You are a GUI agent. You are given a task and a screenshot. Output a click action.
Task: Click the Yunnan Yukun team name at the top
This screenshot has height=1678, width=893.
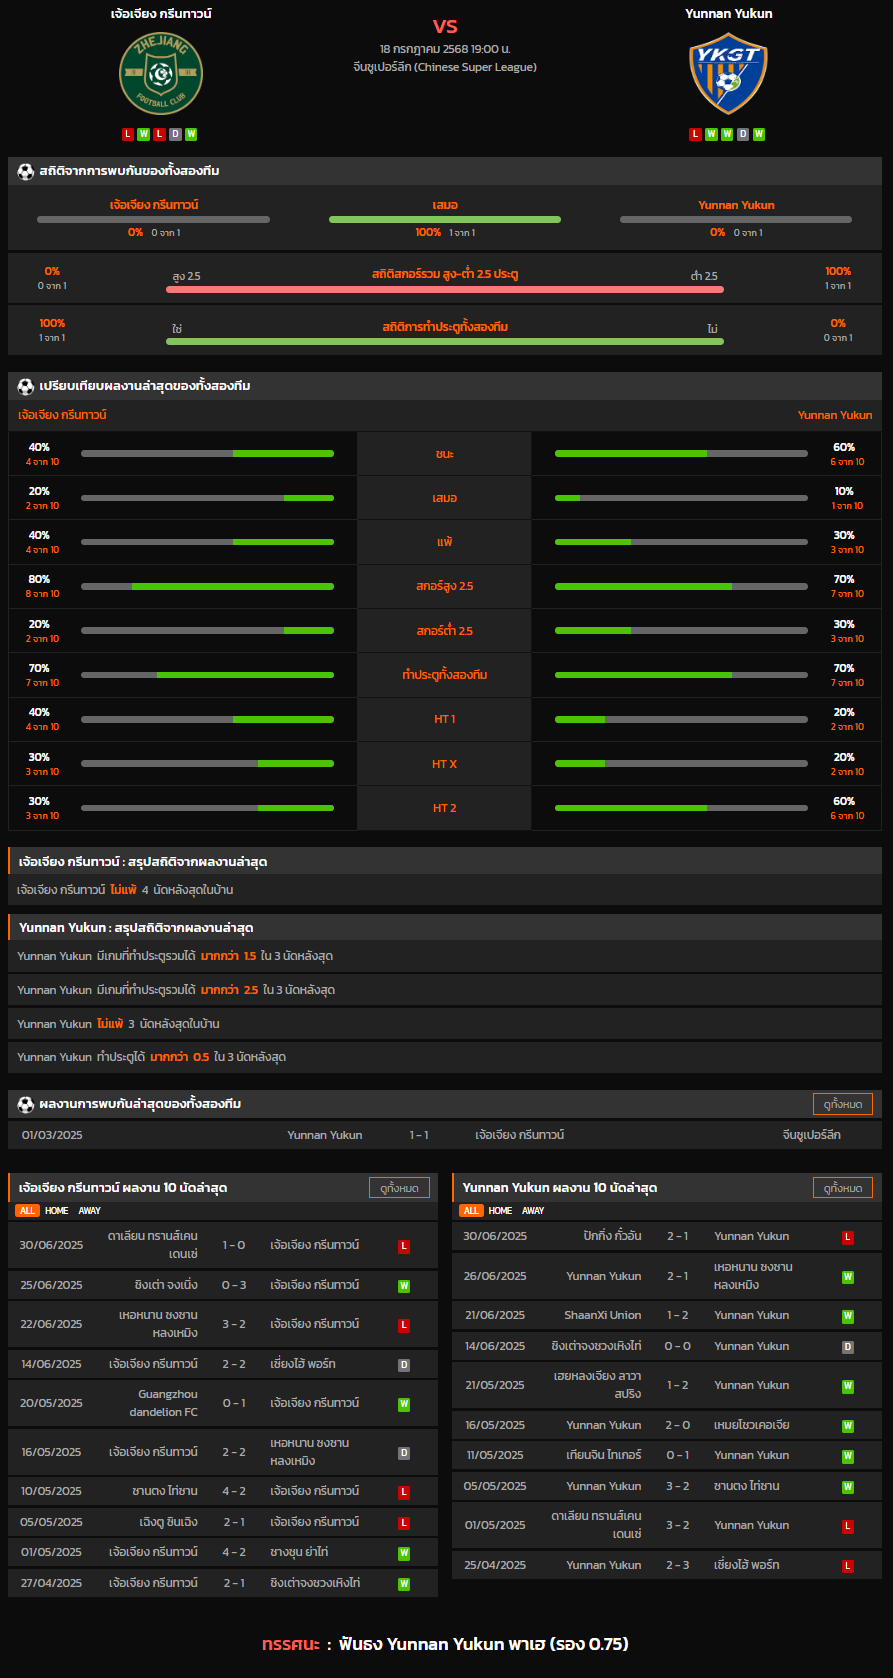pyautogui.click(x=729, y=14)
